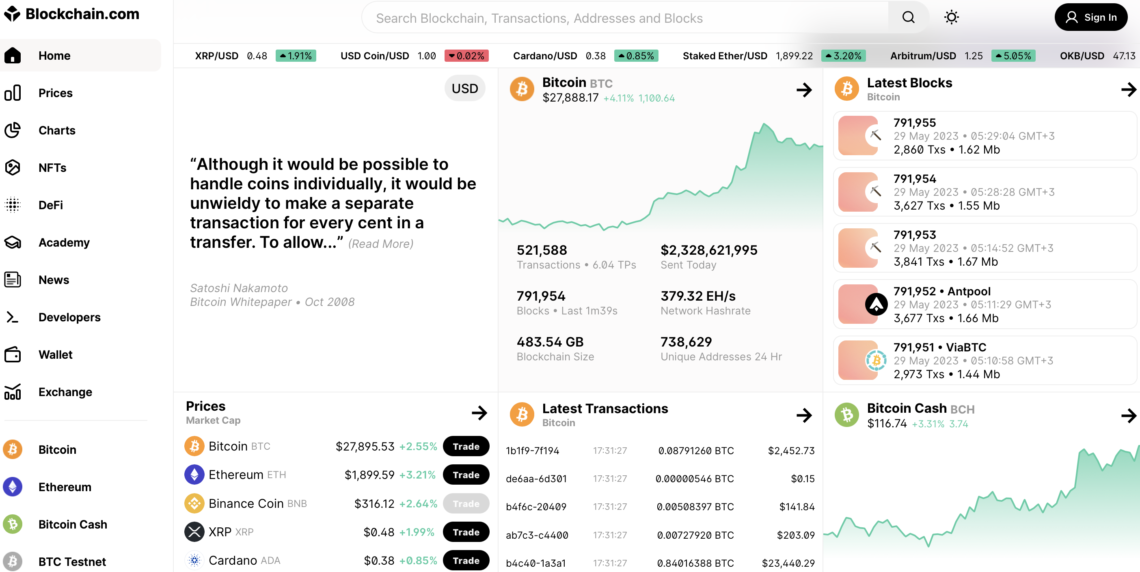Open Latest Blocks via arrow
This screenshot has width=1140, height=572.
pos(1128,90)
